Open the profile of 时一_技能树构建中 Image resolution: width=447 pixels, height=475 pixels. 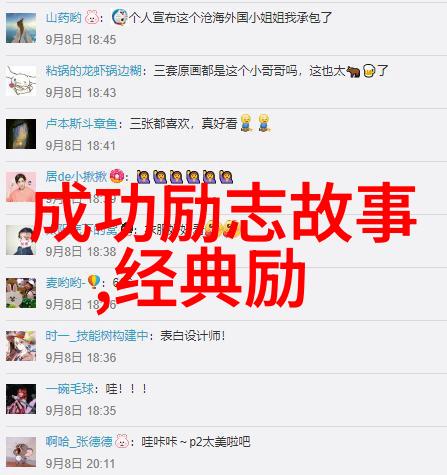[97, 335]
